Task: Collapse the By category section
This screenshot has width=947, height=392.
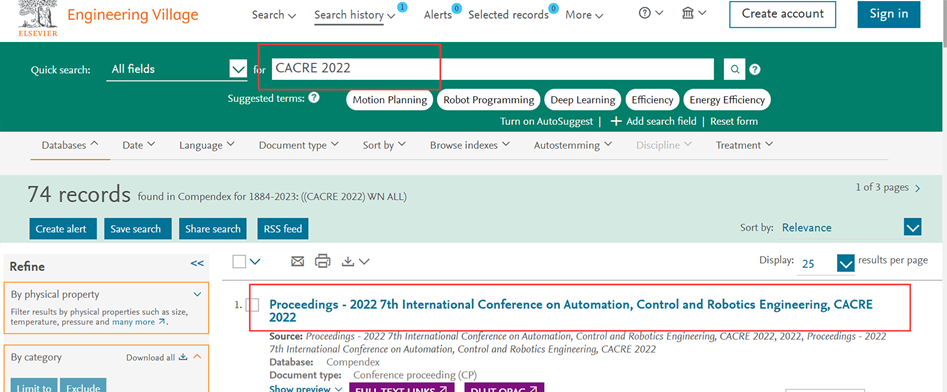Action: point(197,357)
